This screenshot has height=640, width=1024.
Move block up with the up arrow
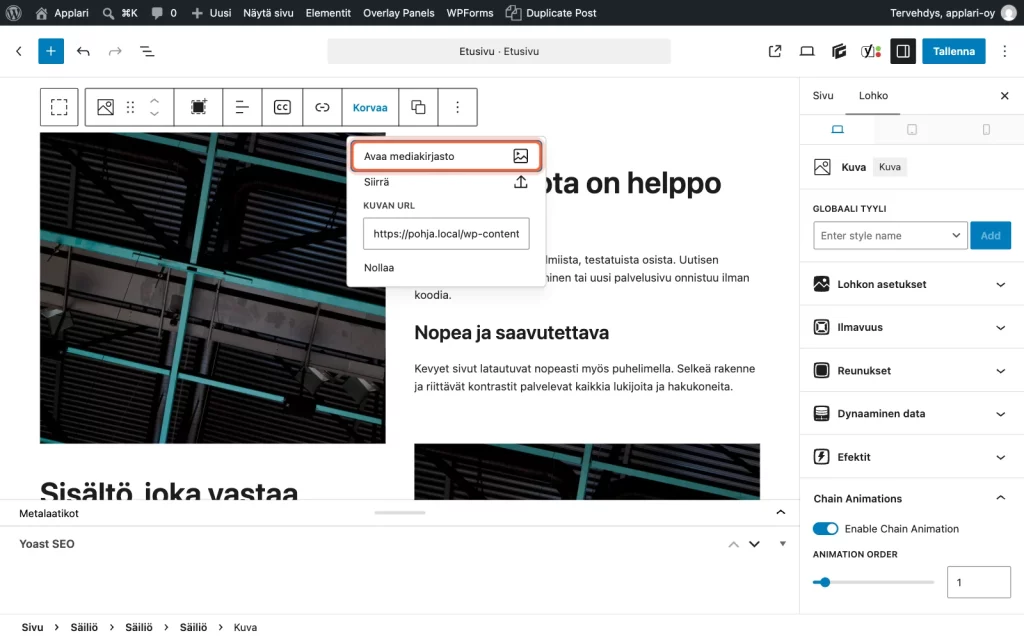tap(154, 101)
